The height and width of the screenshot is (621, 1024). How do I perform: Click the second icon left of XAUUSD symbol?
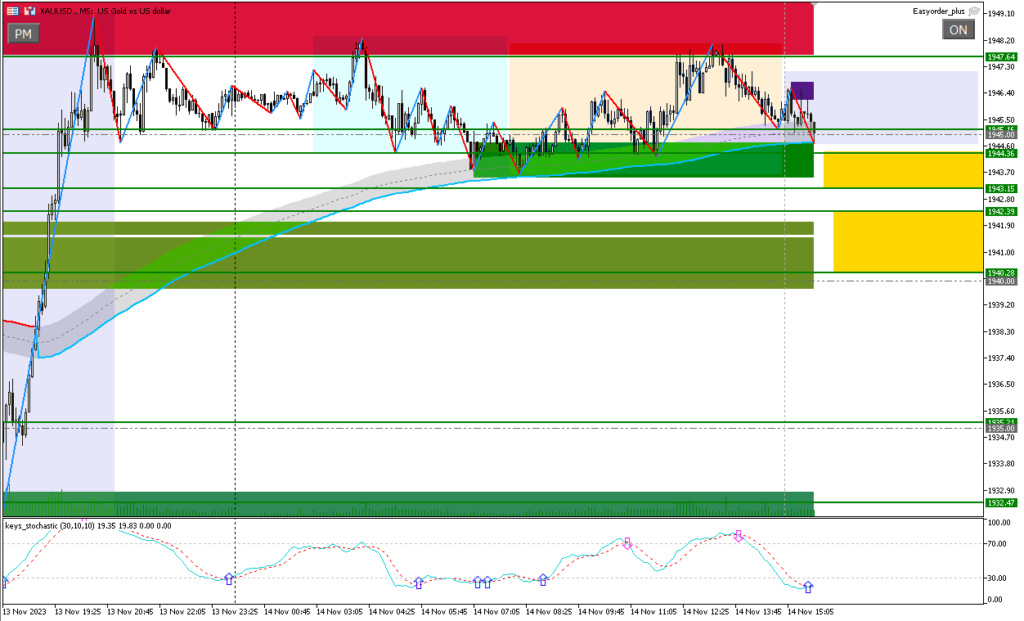(28, 9)
